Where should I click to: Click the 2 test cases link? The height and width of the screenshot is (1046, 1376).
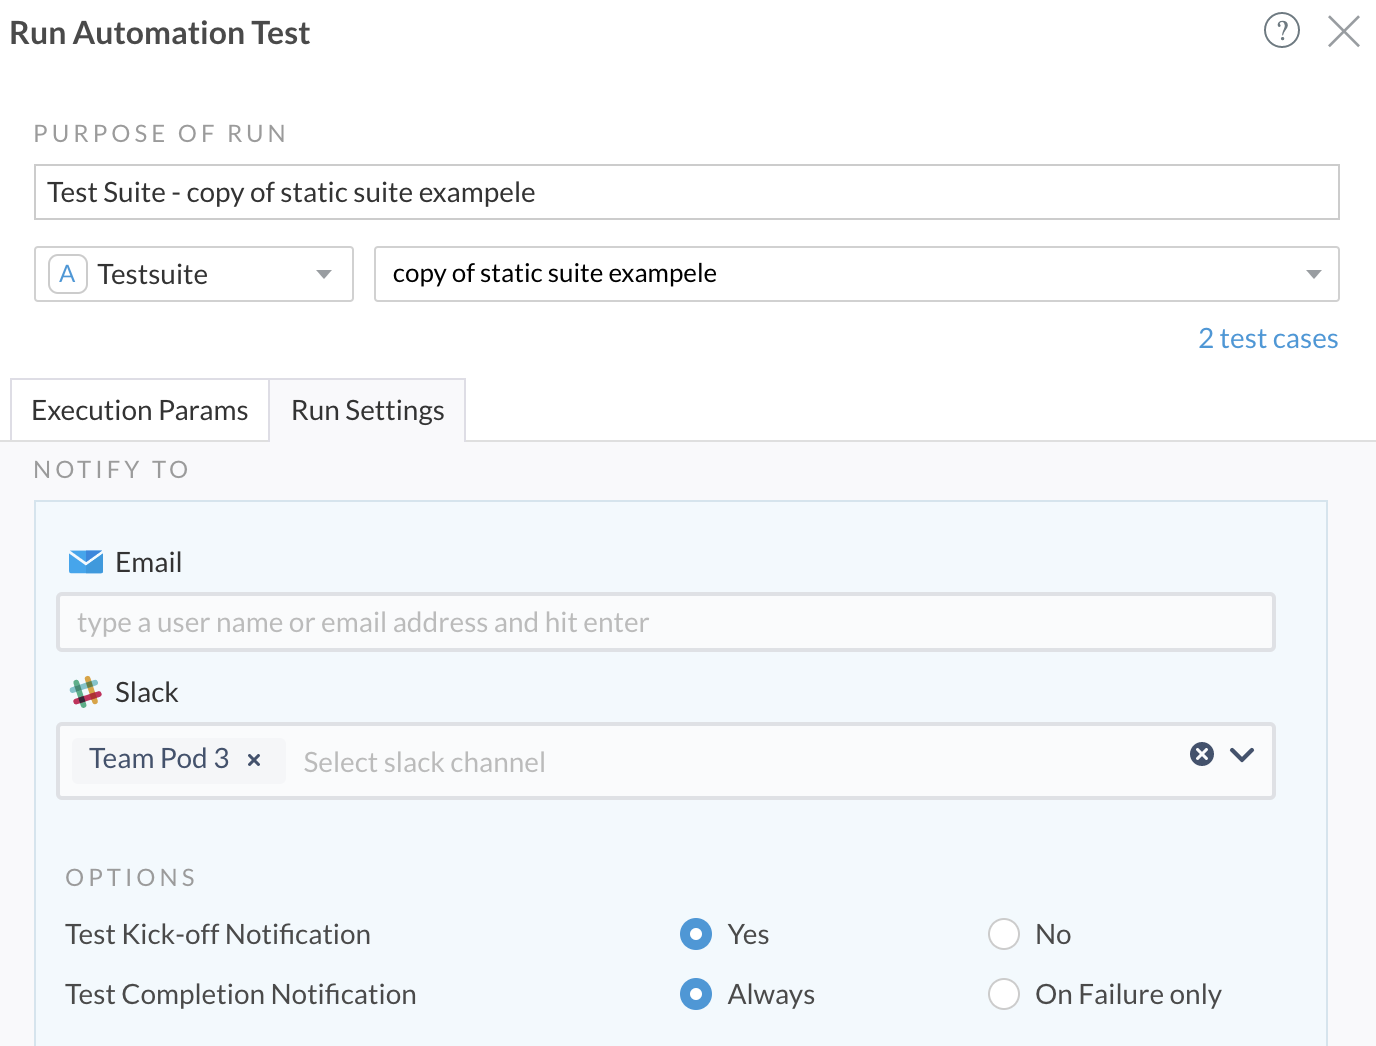coord(1267,339)
